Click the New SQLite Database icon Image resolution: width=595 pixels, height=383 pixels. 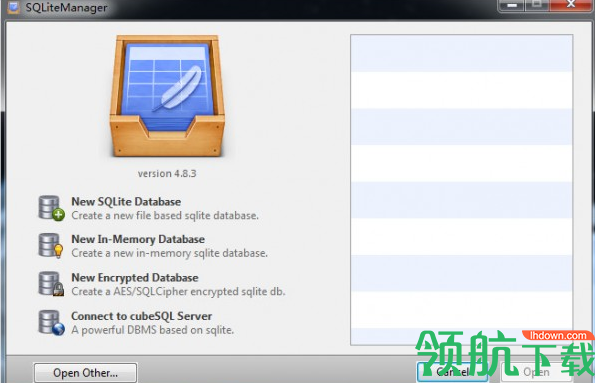click(x=51, y=208)
